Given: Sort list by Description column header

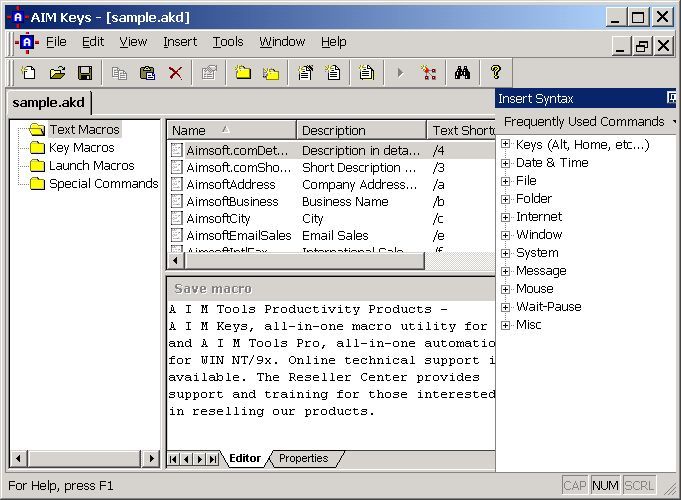Looking at the screenshot, I should click(x=361, y=130).
